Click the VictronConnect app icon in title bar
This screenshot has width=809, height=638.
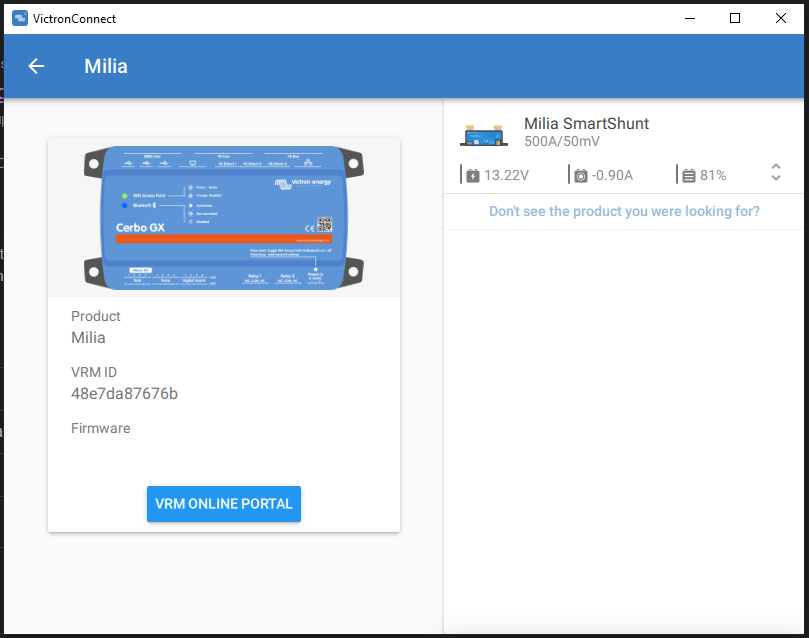coord(20,19)
